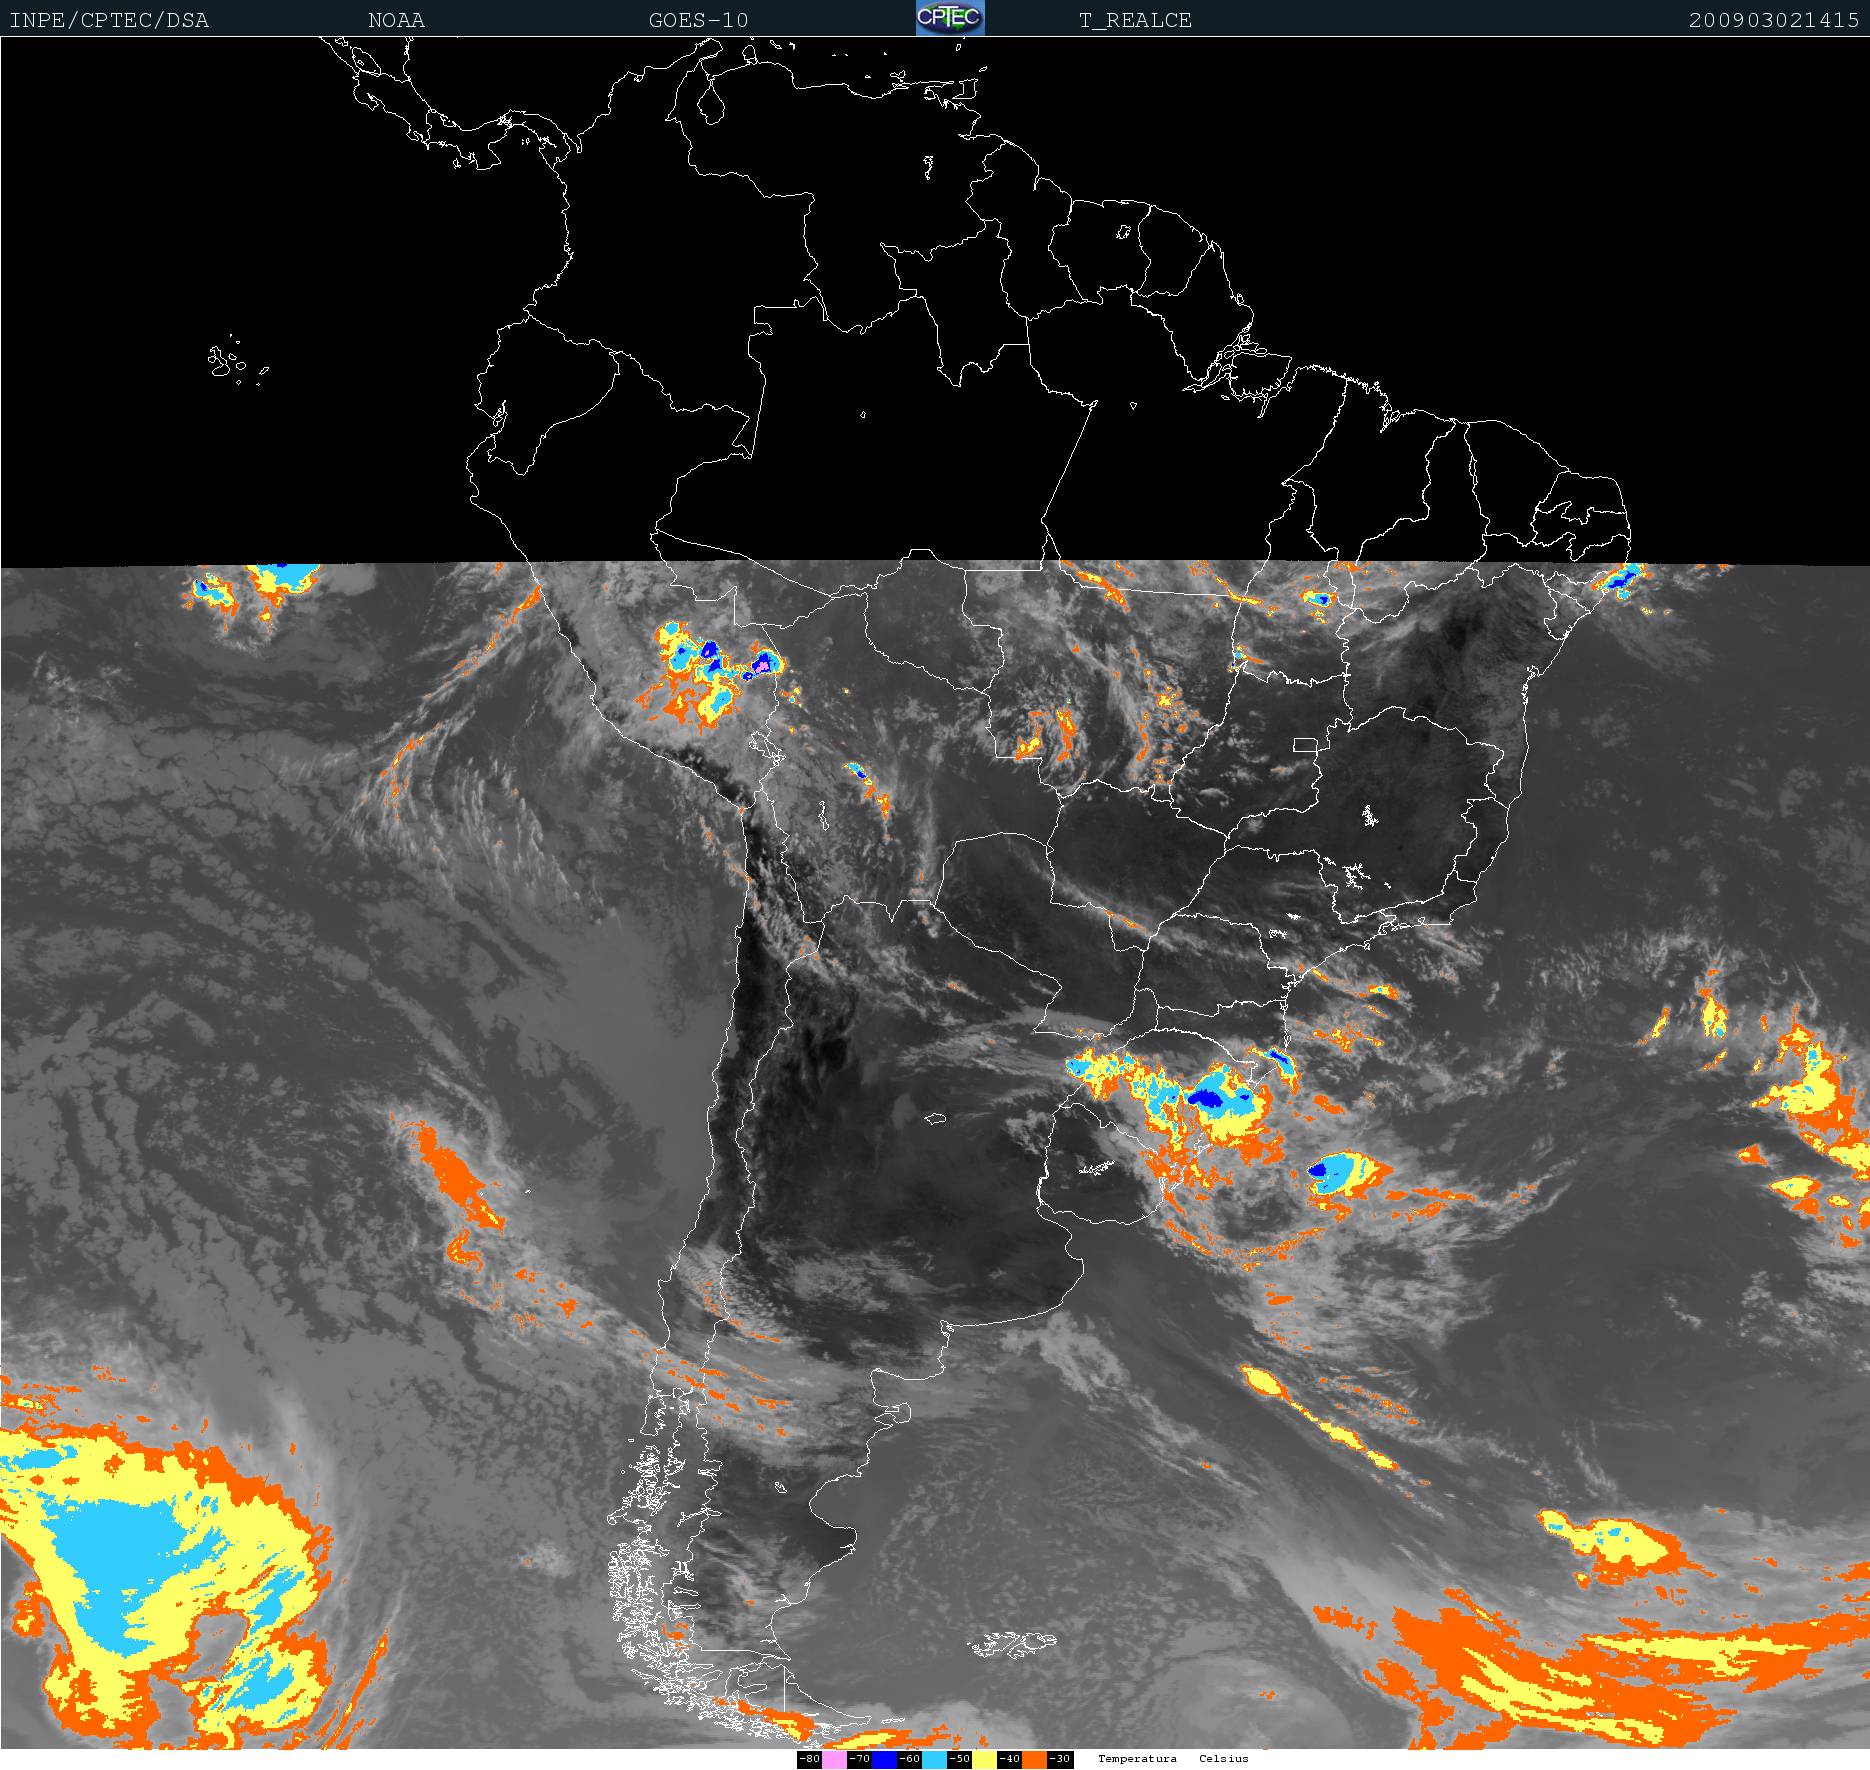Select the yellow -50 to -40 legend swatch
This screenshot has height=1770, width=1870.
[x=984, y=1759]
